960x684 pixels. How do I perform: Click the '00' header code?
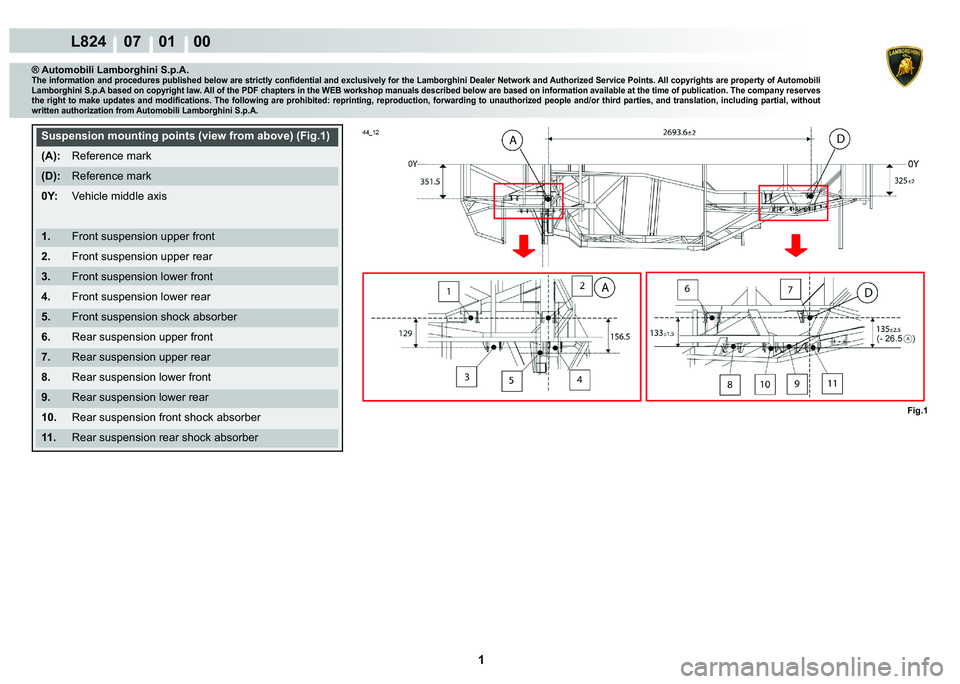tap(202, 42)
